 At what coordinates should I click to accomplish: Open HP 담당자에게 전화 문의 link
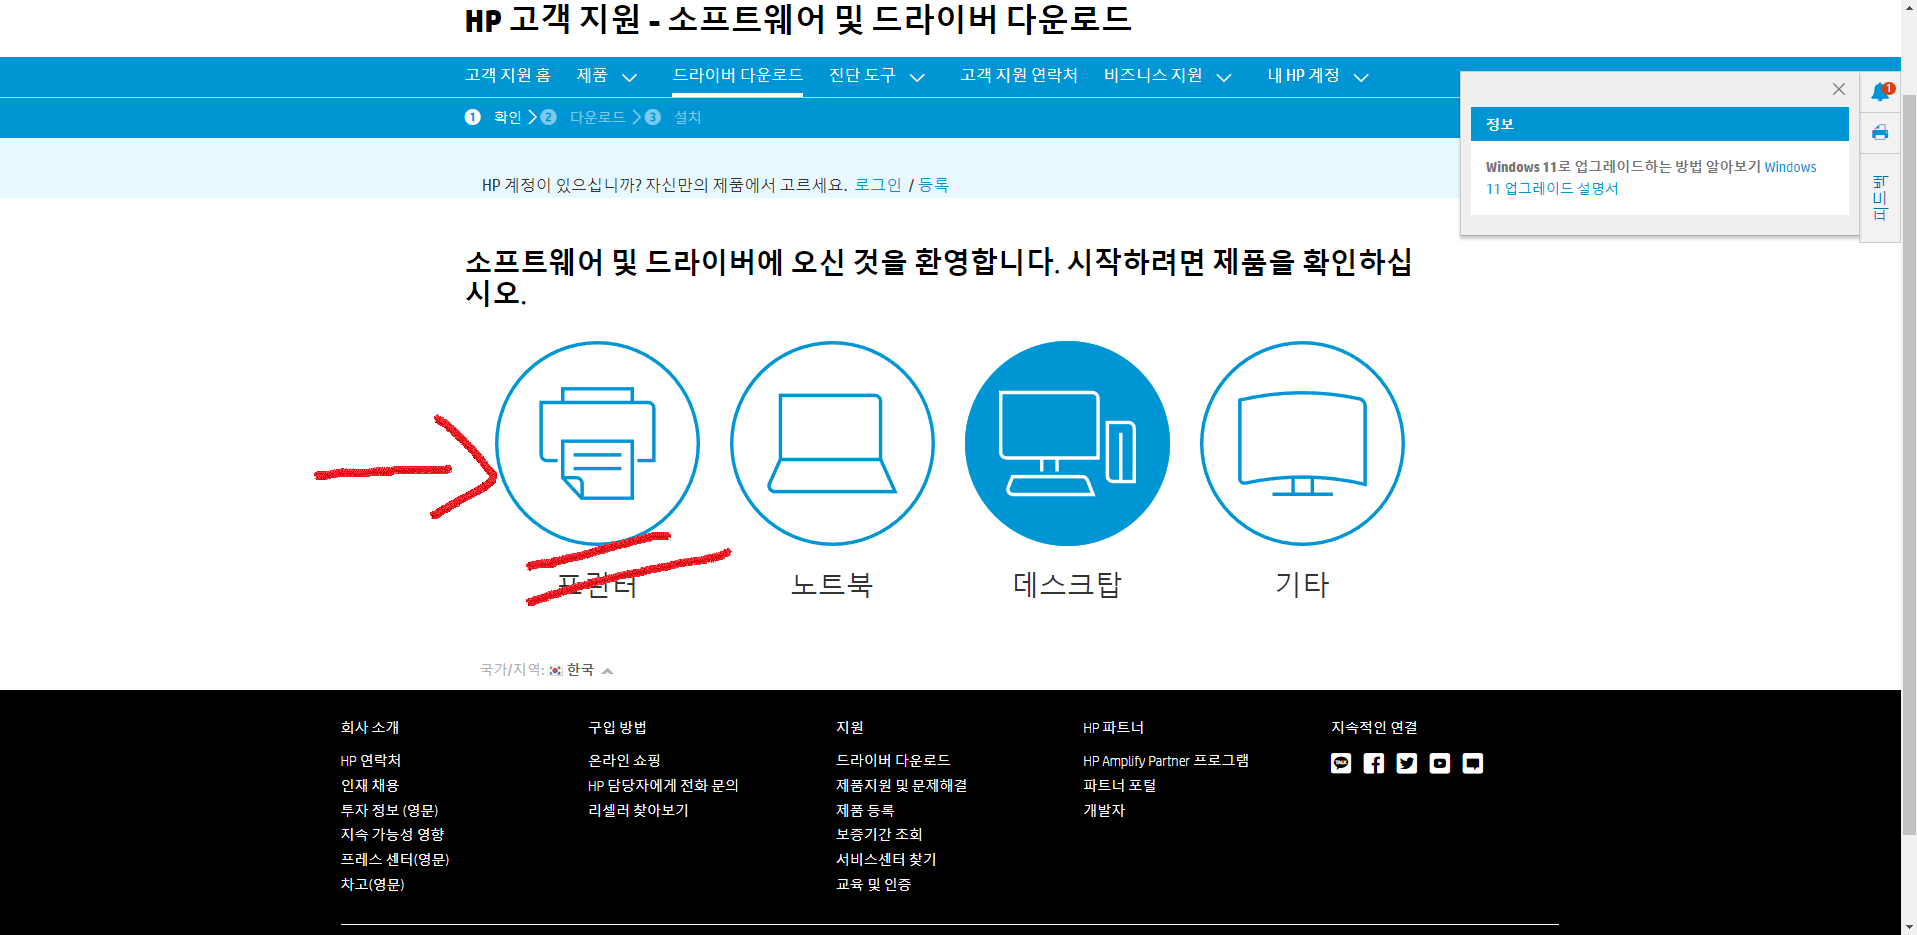tap(663, 786)
